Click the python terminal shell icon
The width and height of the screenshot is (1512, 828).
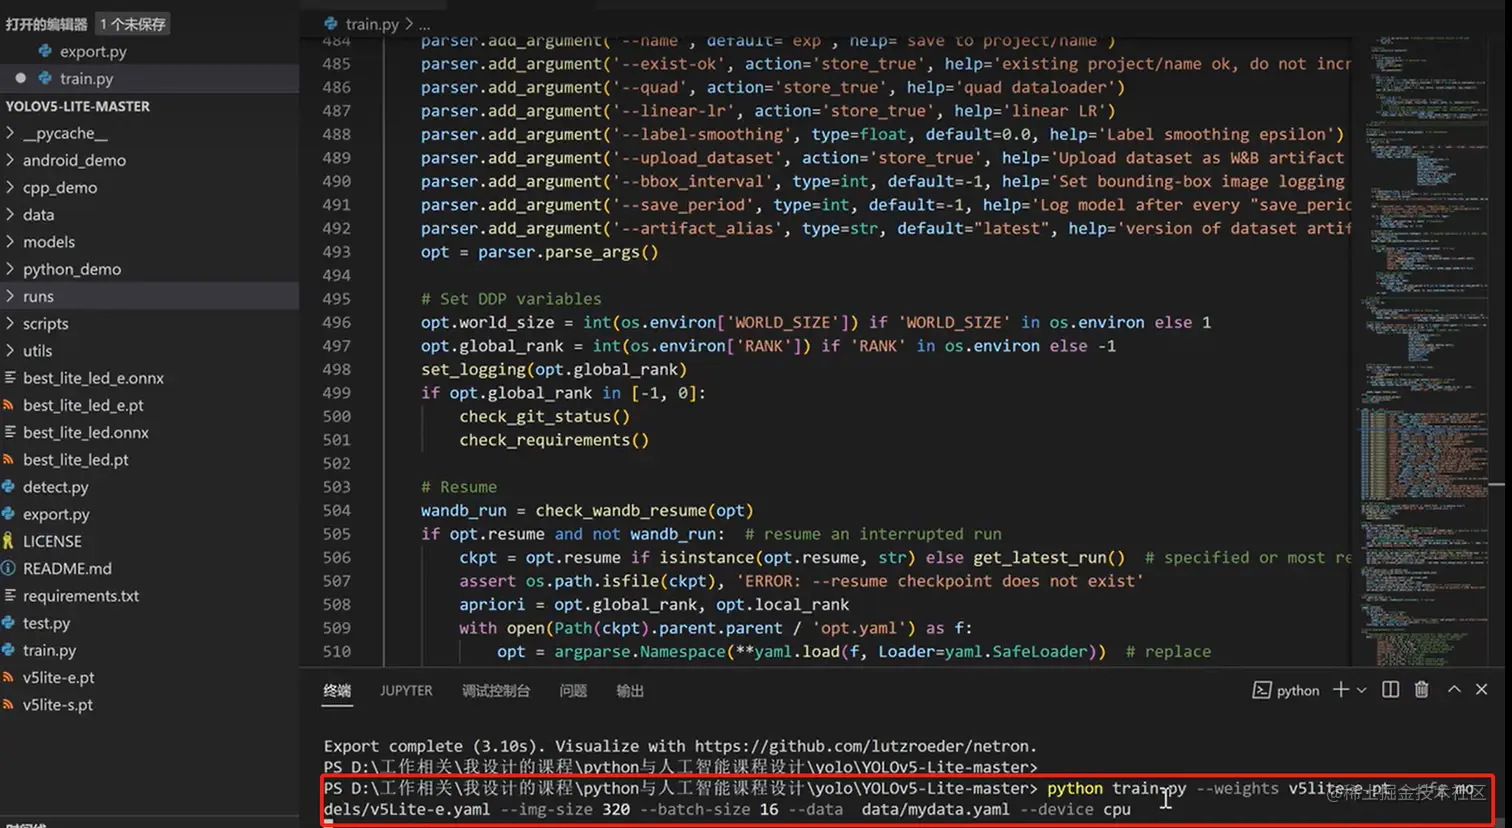1262,690
